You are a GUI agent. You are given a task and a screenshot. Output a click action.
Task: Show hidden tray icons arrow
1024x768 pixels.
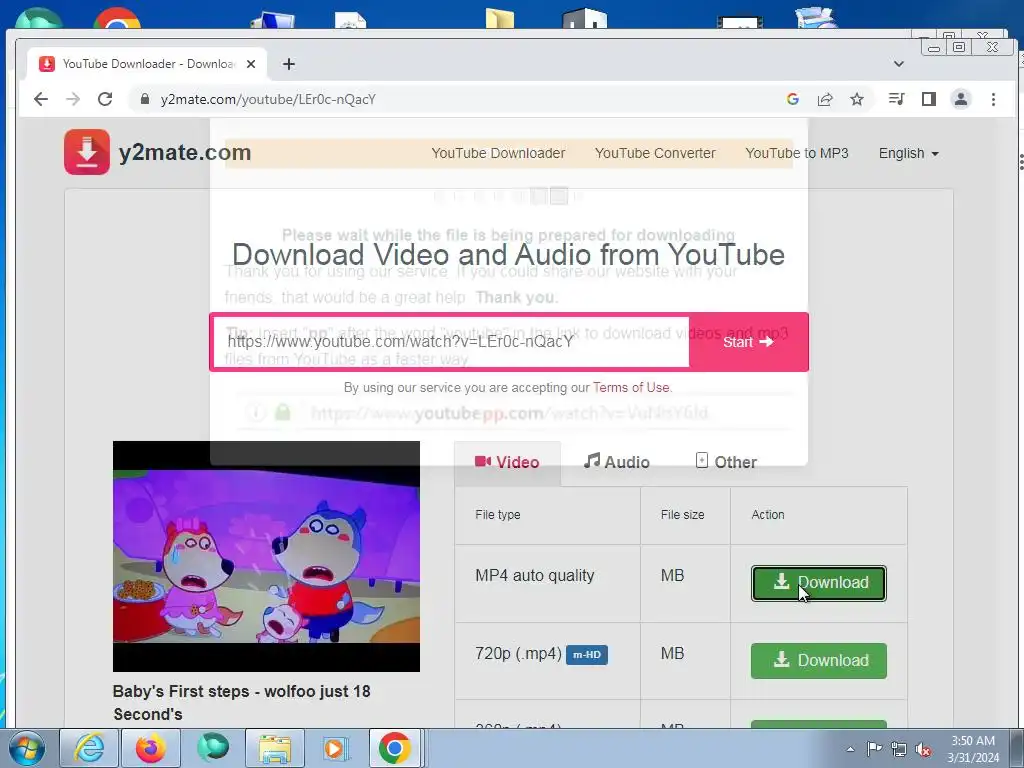tap(850, 749)
